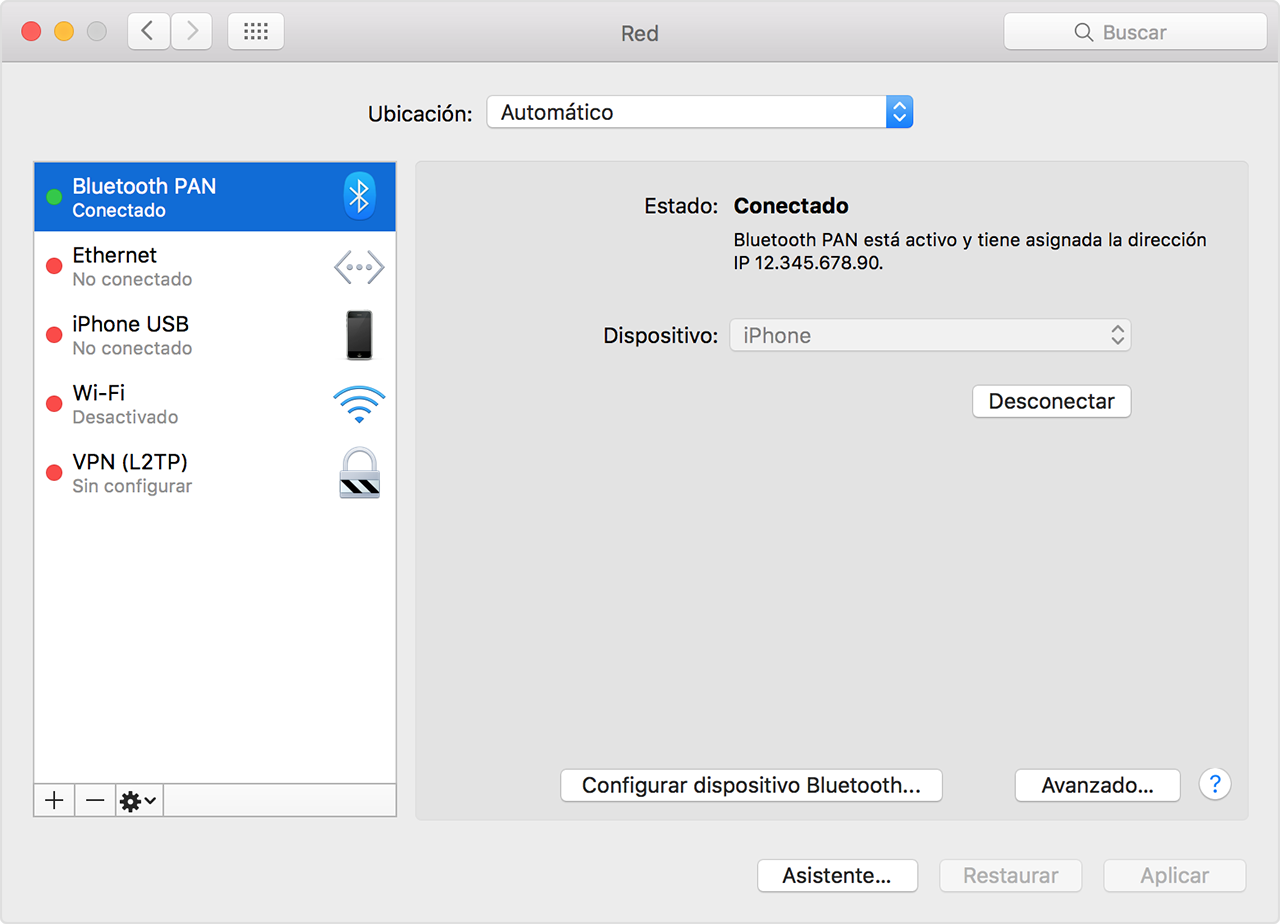Select Bluetooth PAN service row
The width and height of the screenshot is (1280, 924).
(215, 197)
